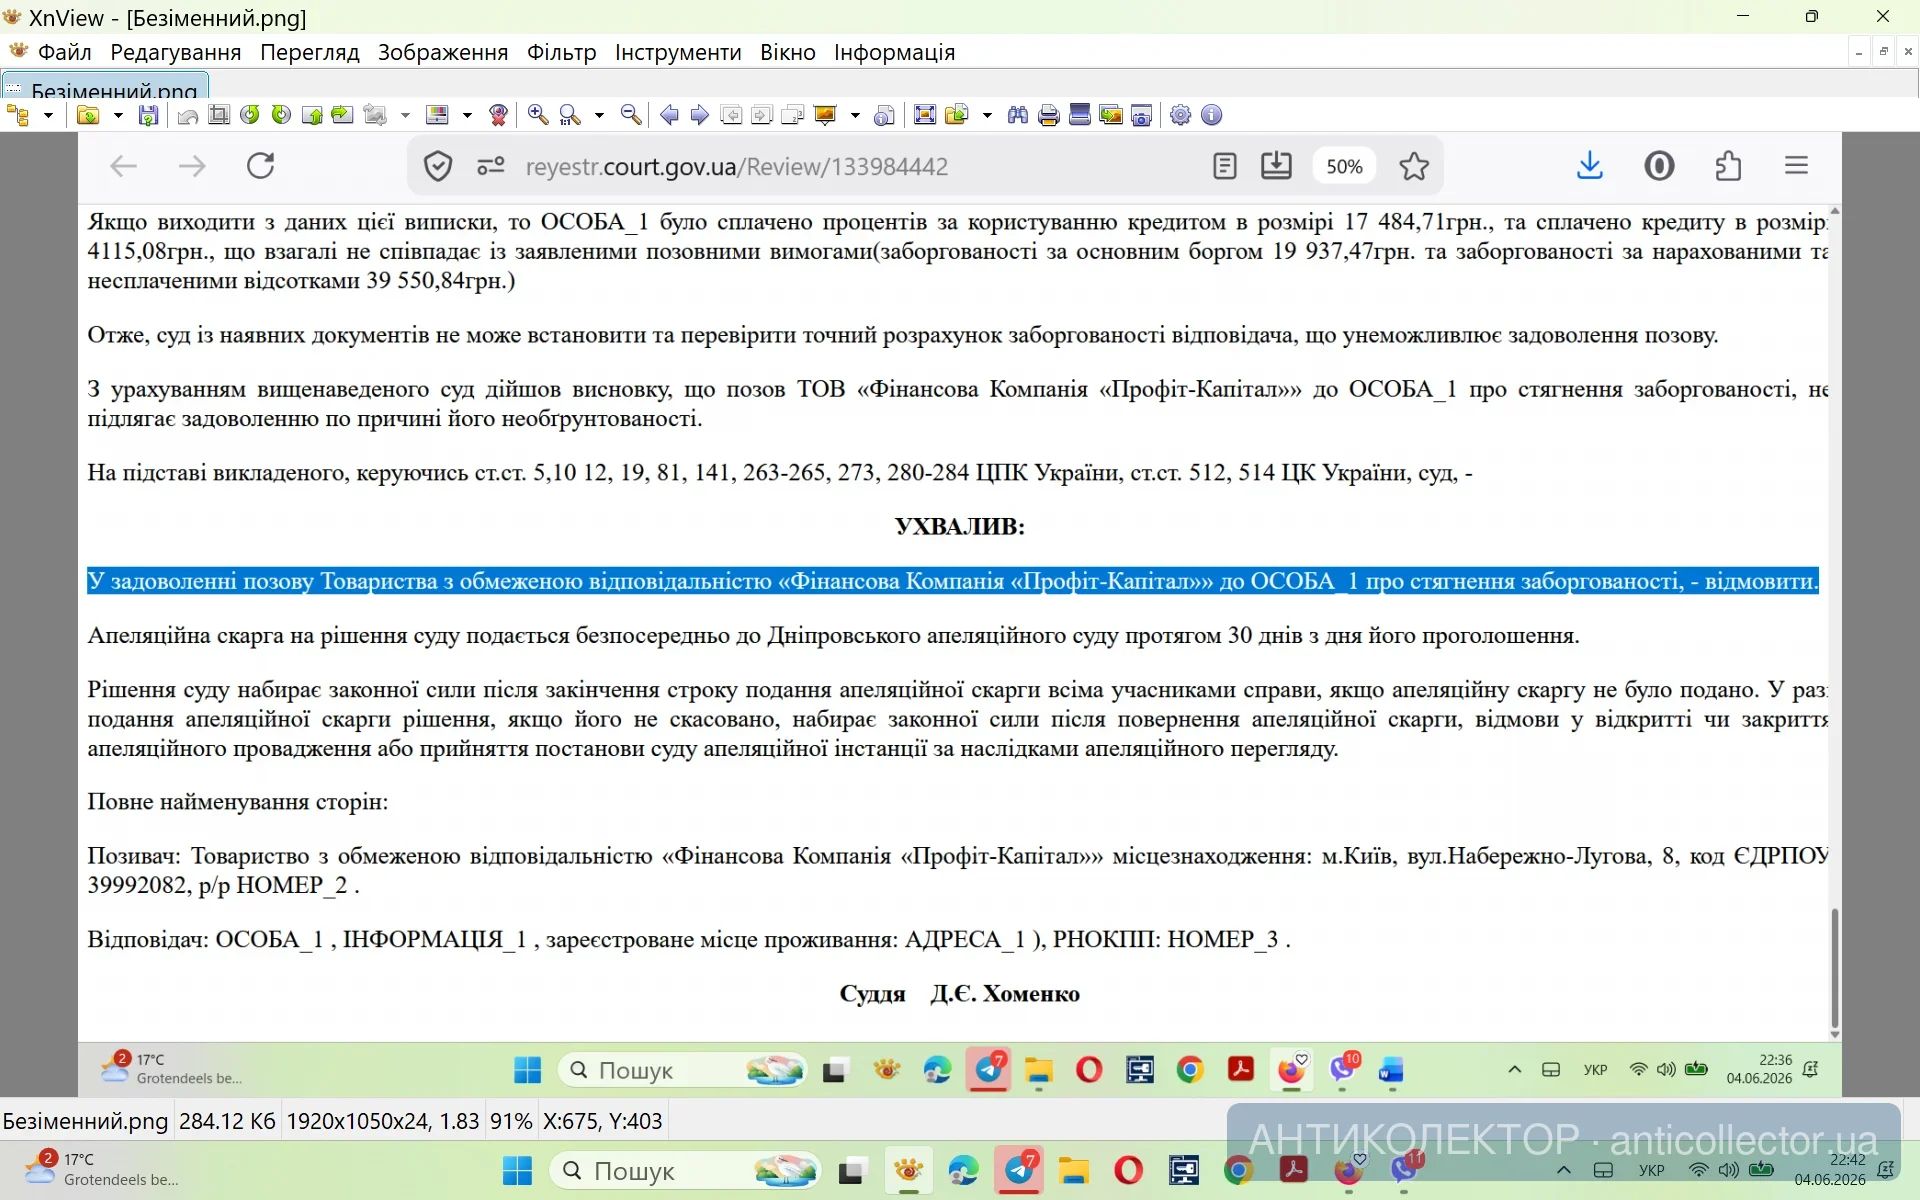Expand the zoom options dropdown arrow
Image resolution: width=1920 pixels, height=1200 pixels.
[x=599, y=115]
